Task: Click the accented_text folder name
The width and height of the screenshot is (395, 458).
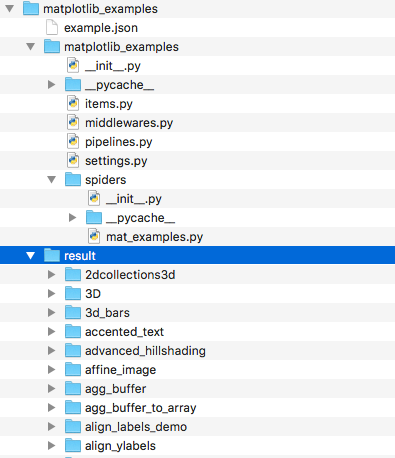Action: pos(124,332)
